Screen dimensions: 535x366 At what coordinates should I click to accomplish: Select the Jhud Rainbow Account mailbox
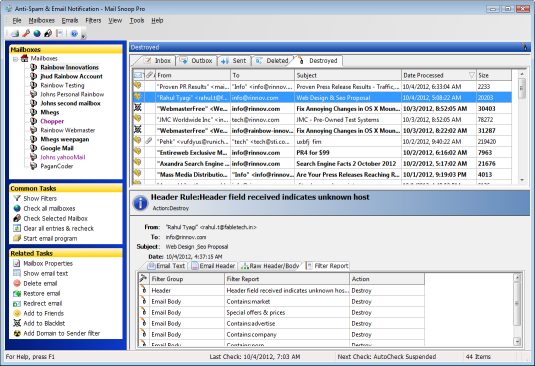(71, 76)
